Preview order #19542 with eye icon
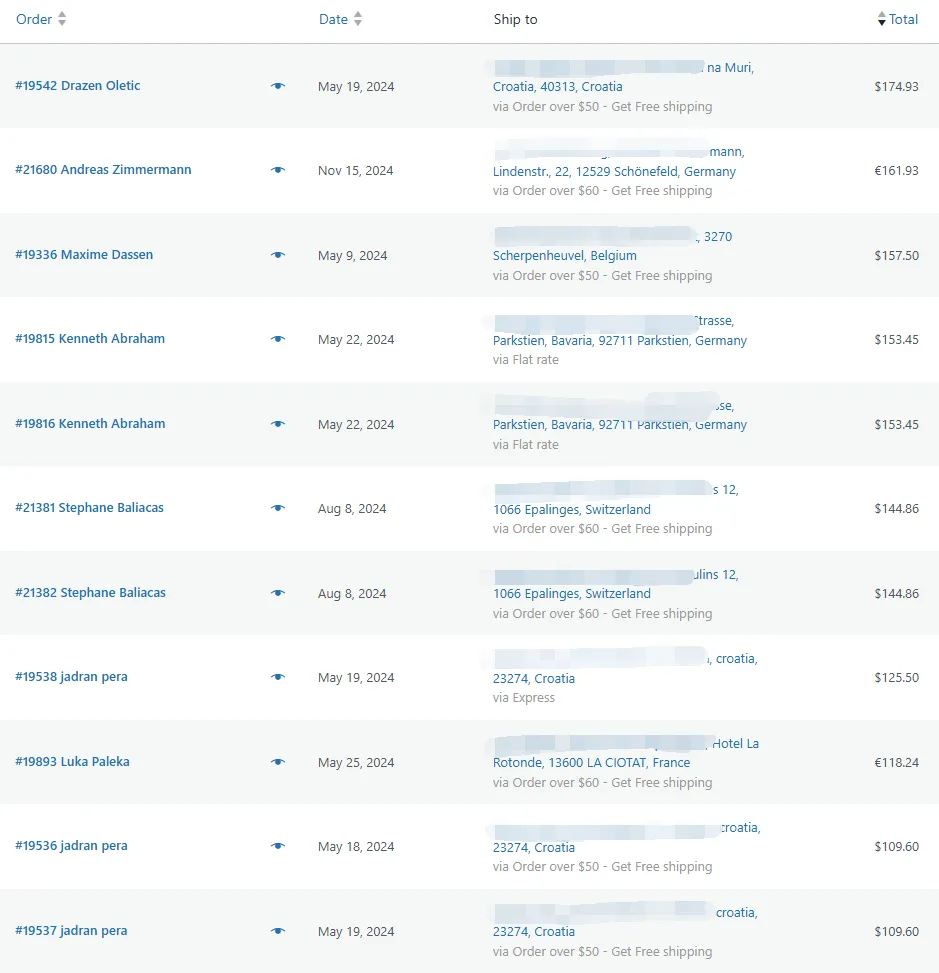This screenshot has height=973, width=939. (278, 86)
